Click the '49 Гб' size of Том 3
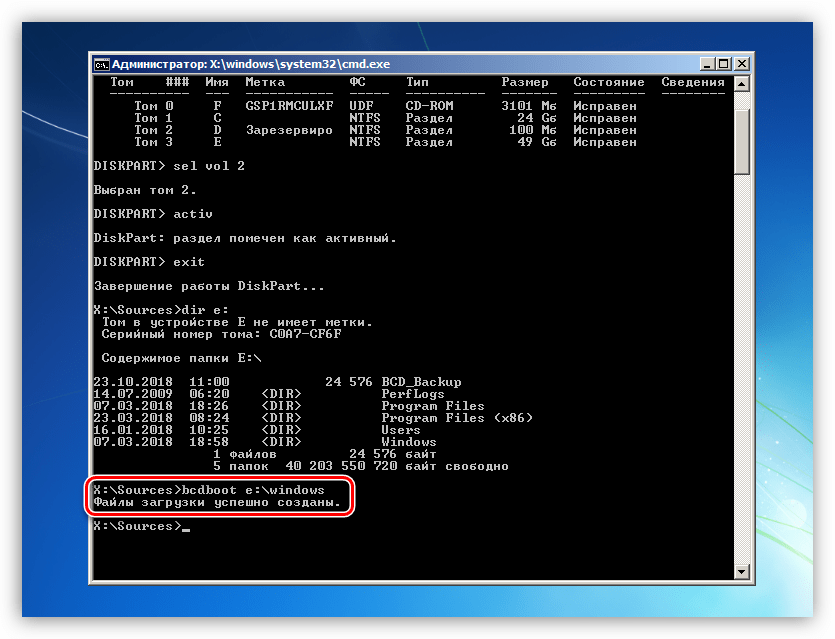 536,142
